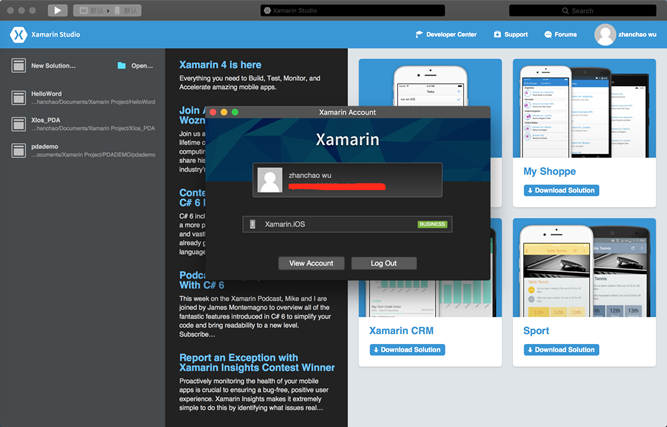Viewport: 667px width, 427px height.
Task: Click the Xamarin Studio logo icon in blue header
Action: tap(19, 35)
